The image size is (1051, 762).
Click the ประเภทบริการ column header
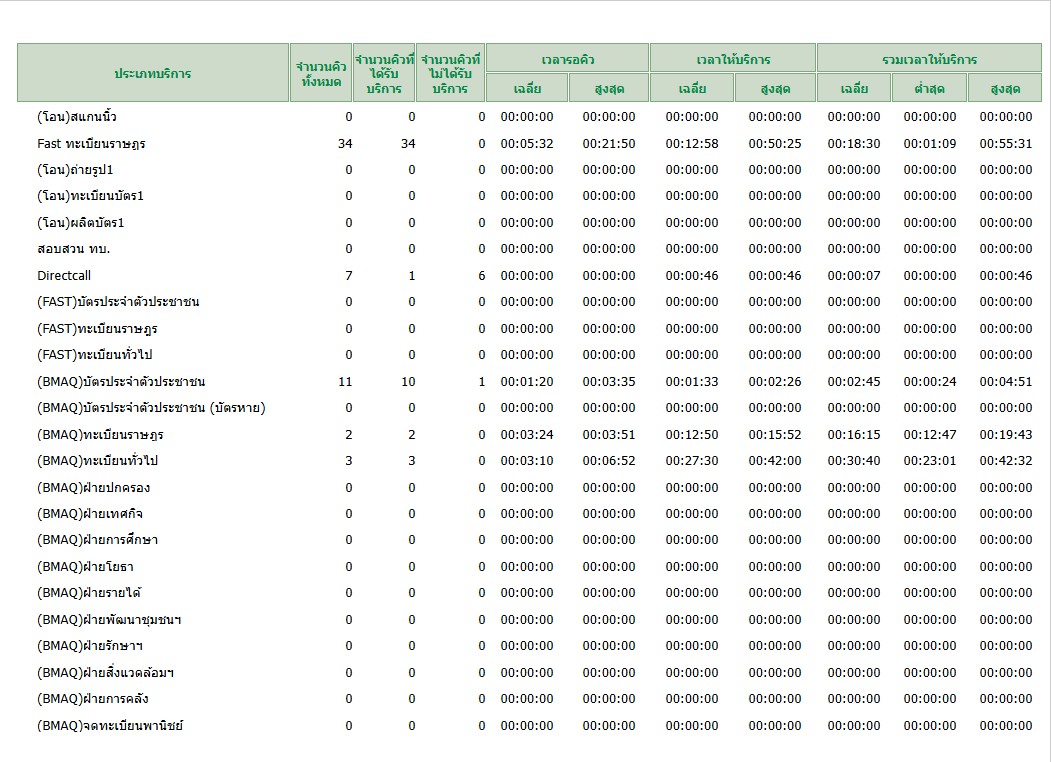(x=153, y=73)
